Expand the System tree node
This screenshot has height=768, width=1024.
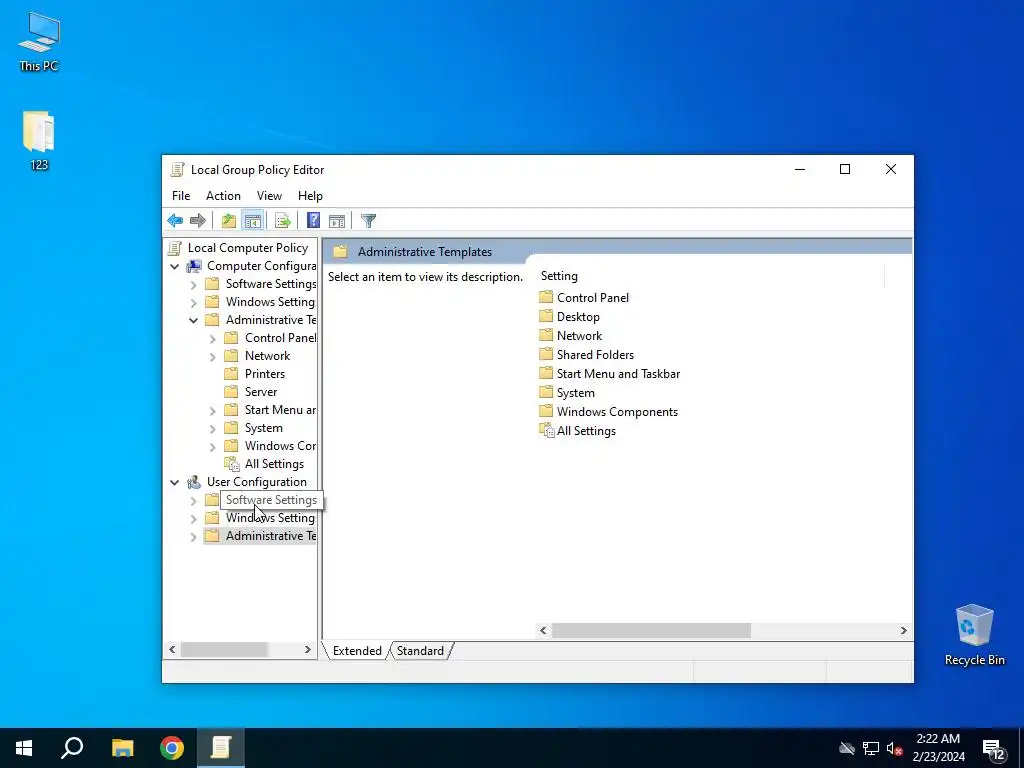click(212, 429)
